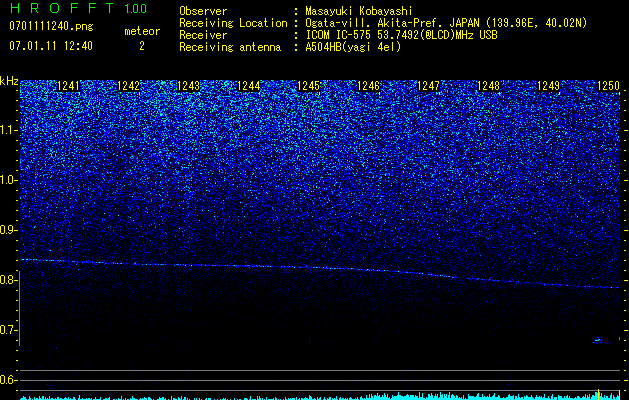Click the 1.1 frequency axis label
Screen dimensions: 629x400
9,130
